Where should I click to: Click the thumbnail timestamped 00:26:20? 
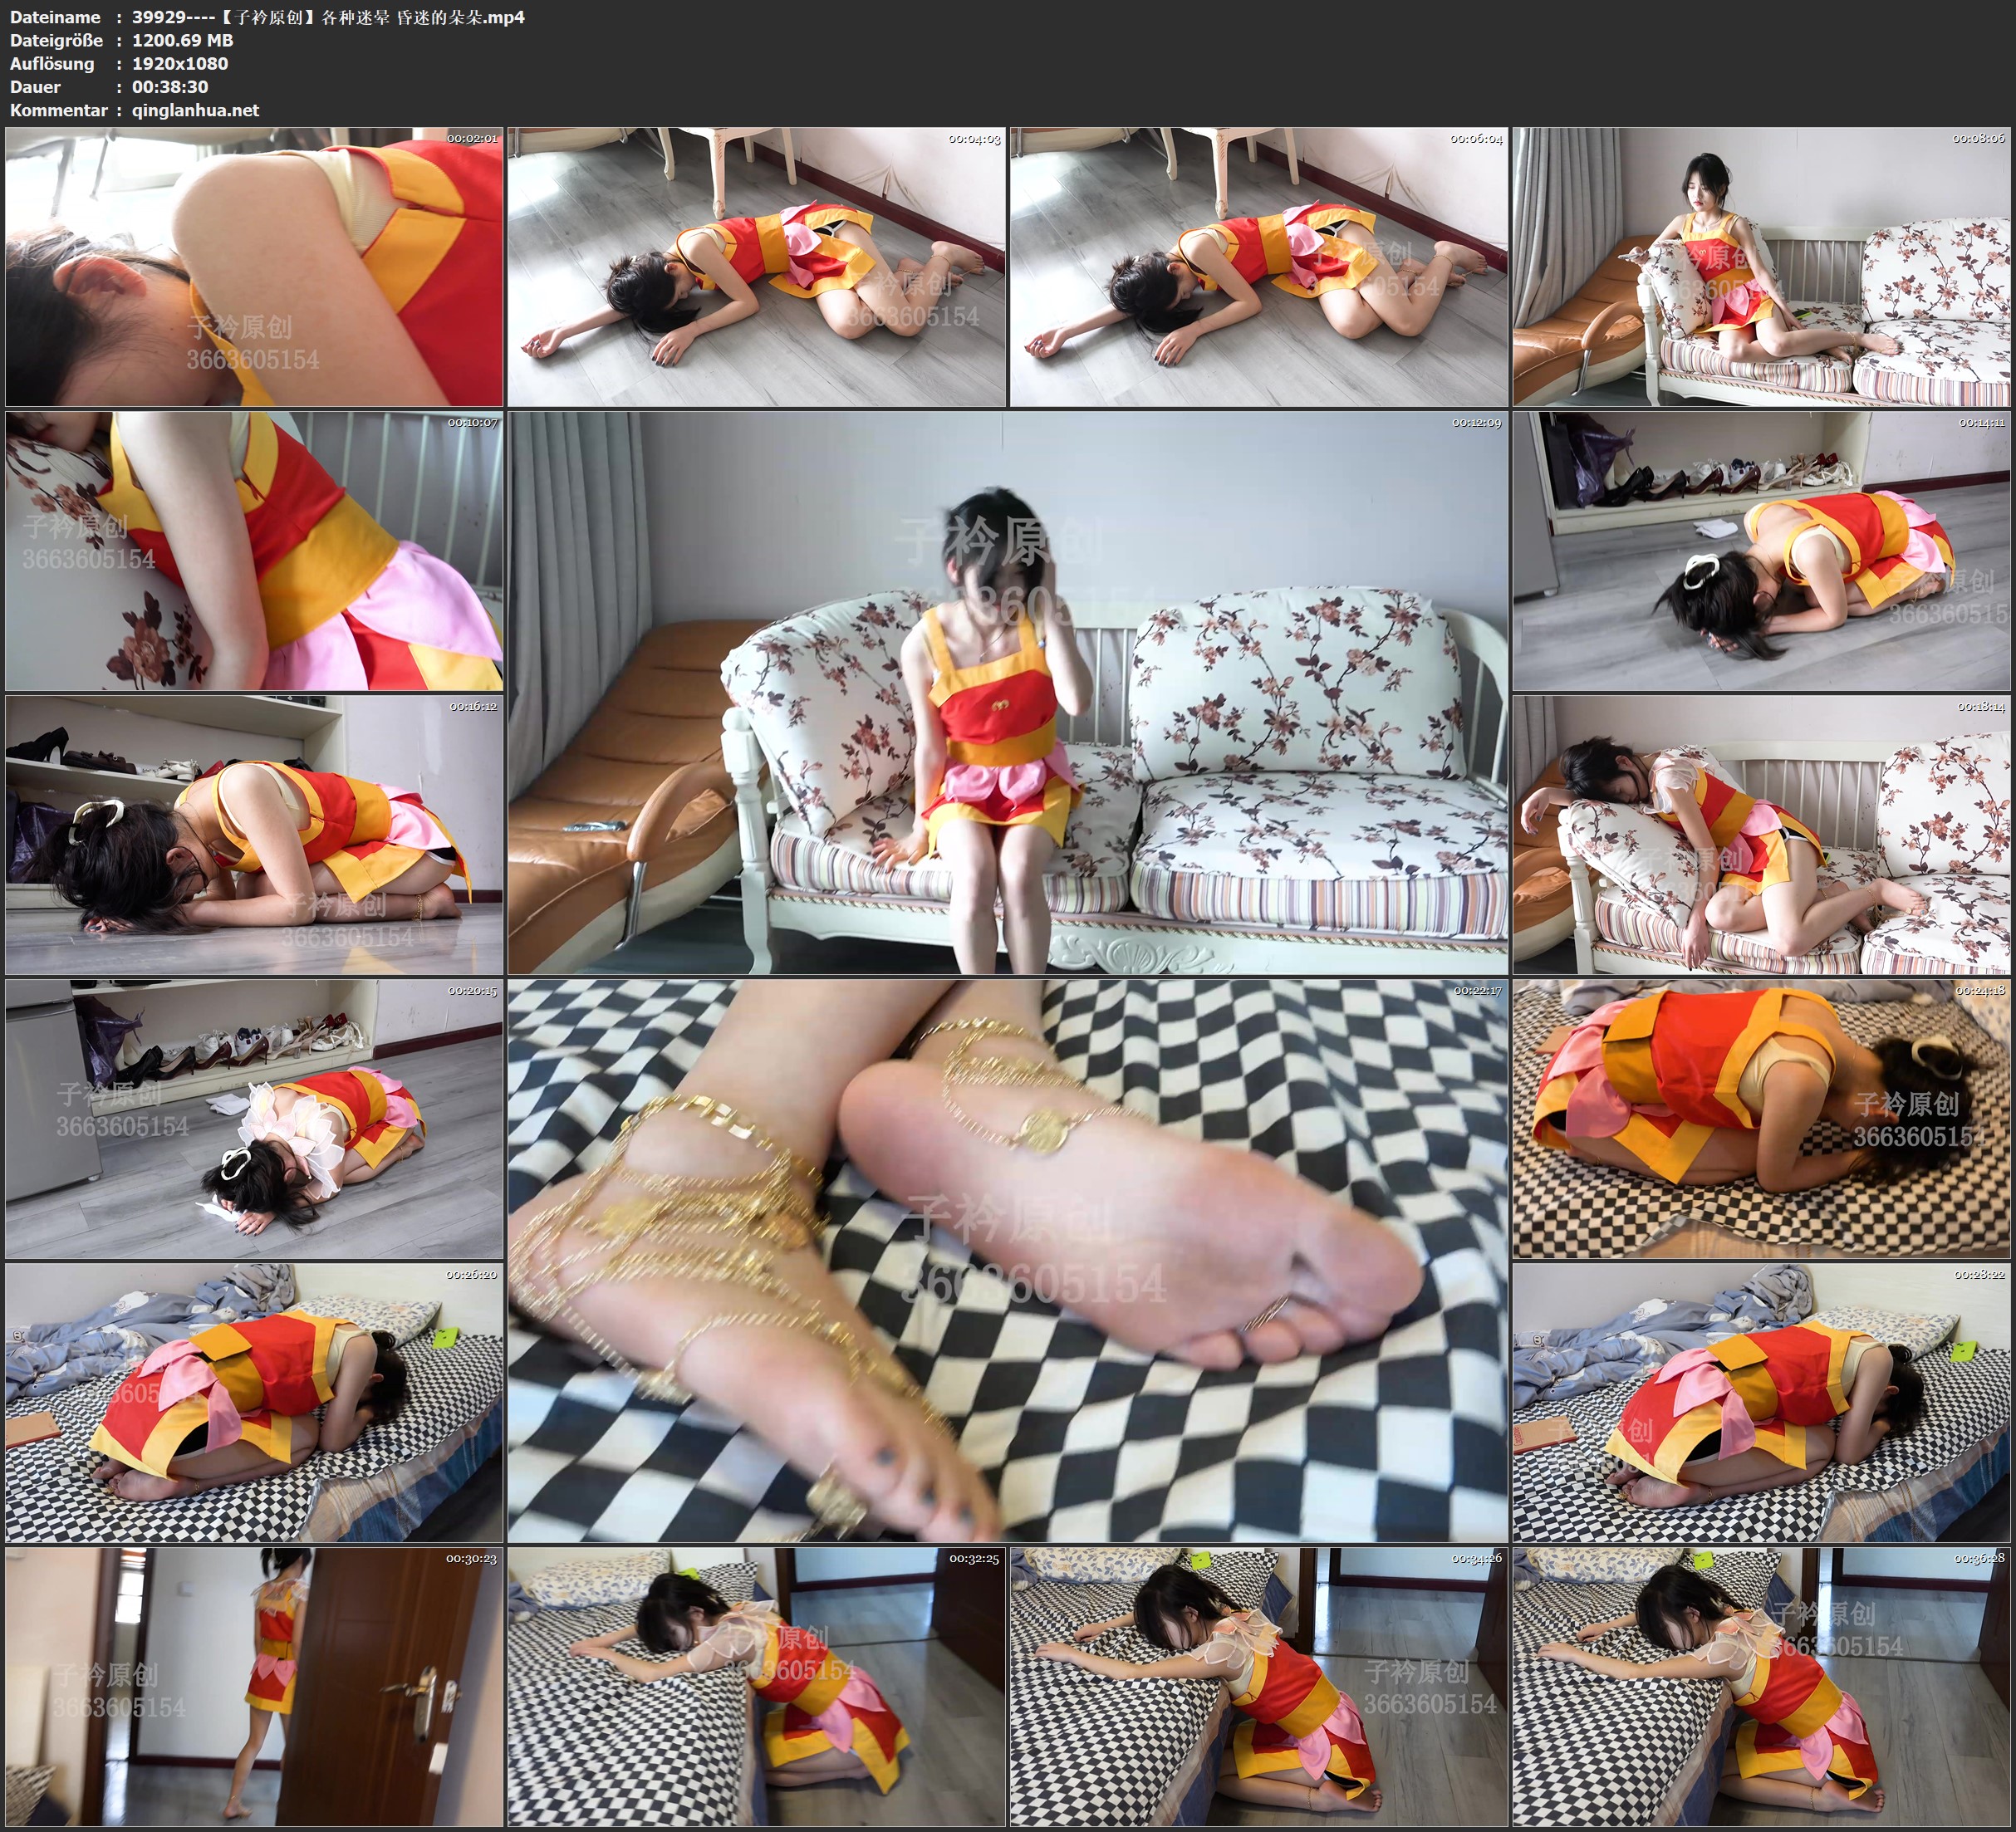pyautogui.click(x=254, y=1402)
